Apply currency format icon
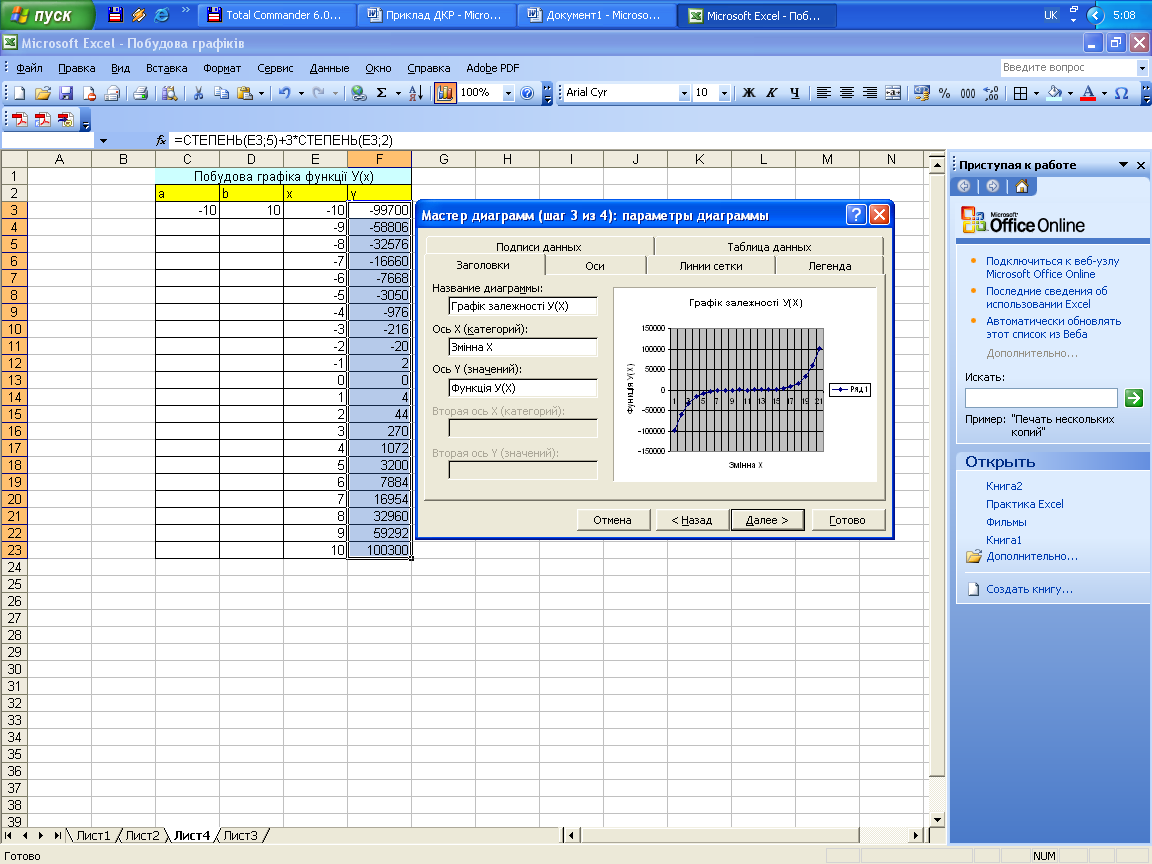Screen dimensions: 1152x864 (921, 93)
